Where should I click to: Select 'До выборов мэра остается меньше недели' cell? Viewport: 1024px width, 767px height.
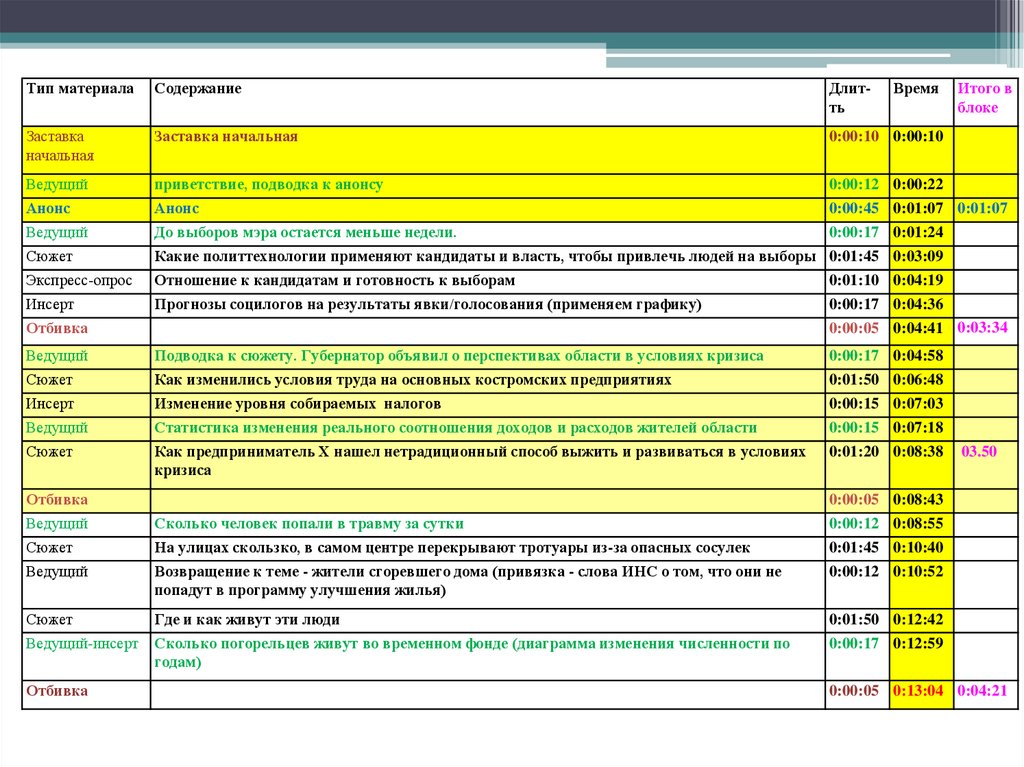[305, 233]
